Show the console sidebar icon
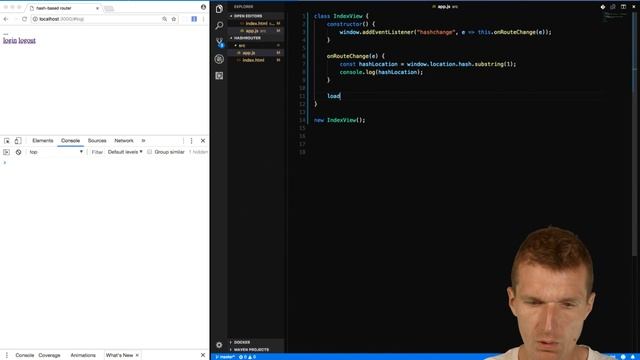 pos(7,152)
